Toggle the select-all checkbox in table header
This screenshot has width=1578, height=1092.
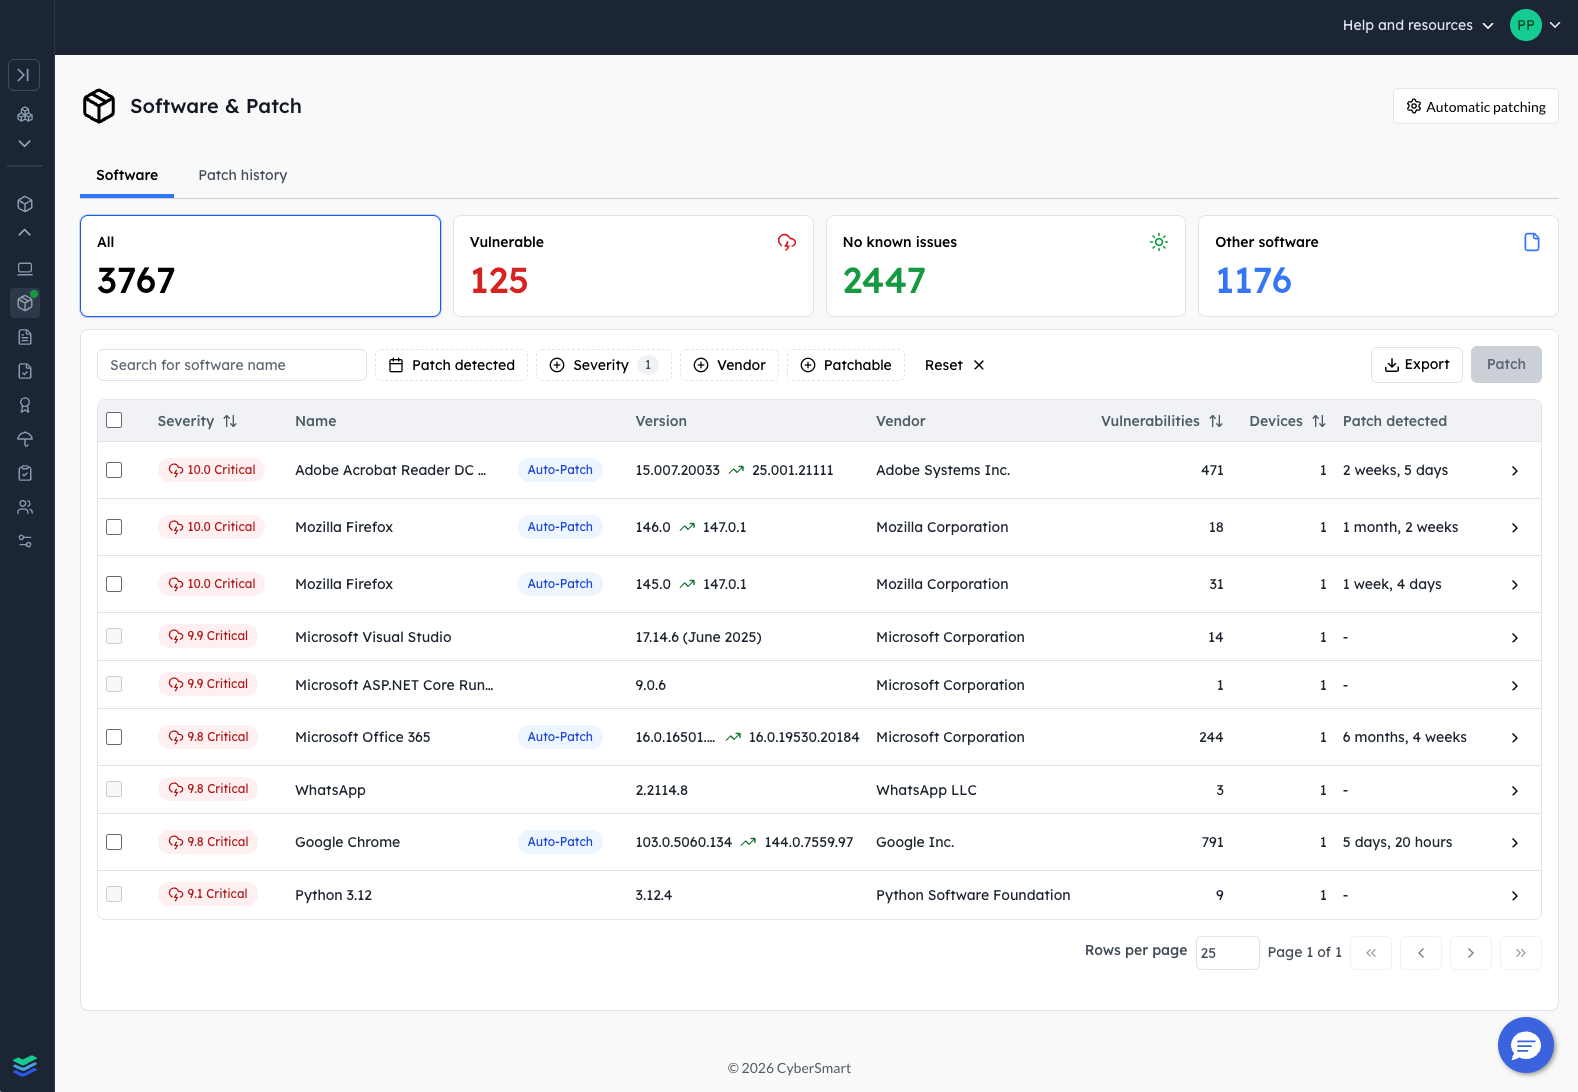[114, 421]
